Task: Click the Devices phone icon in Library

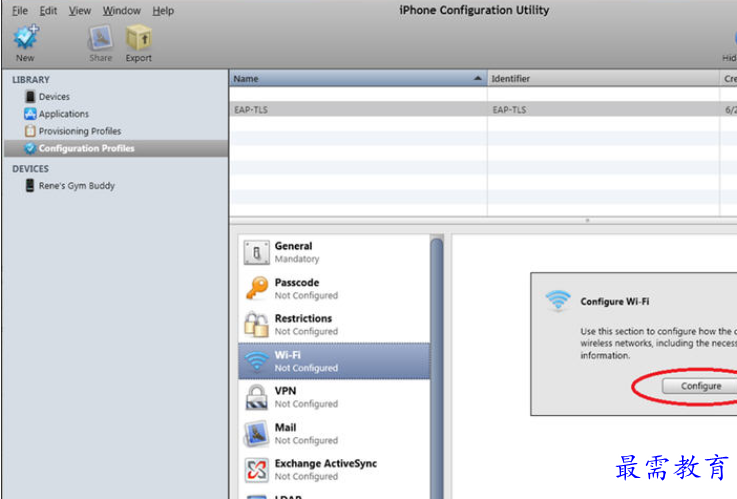Action: [x=30, y=96]
